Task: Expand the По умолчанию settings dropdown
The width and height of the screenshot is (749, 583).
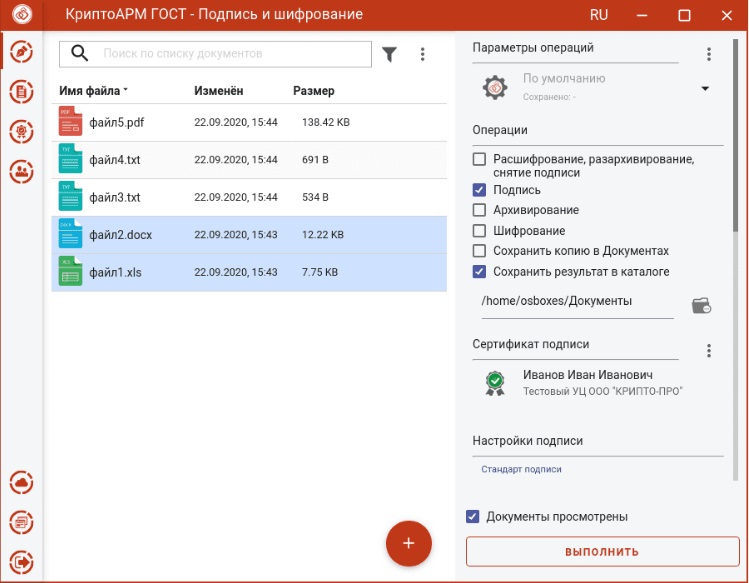Action: [705, 88]
